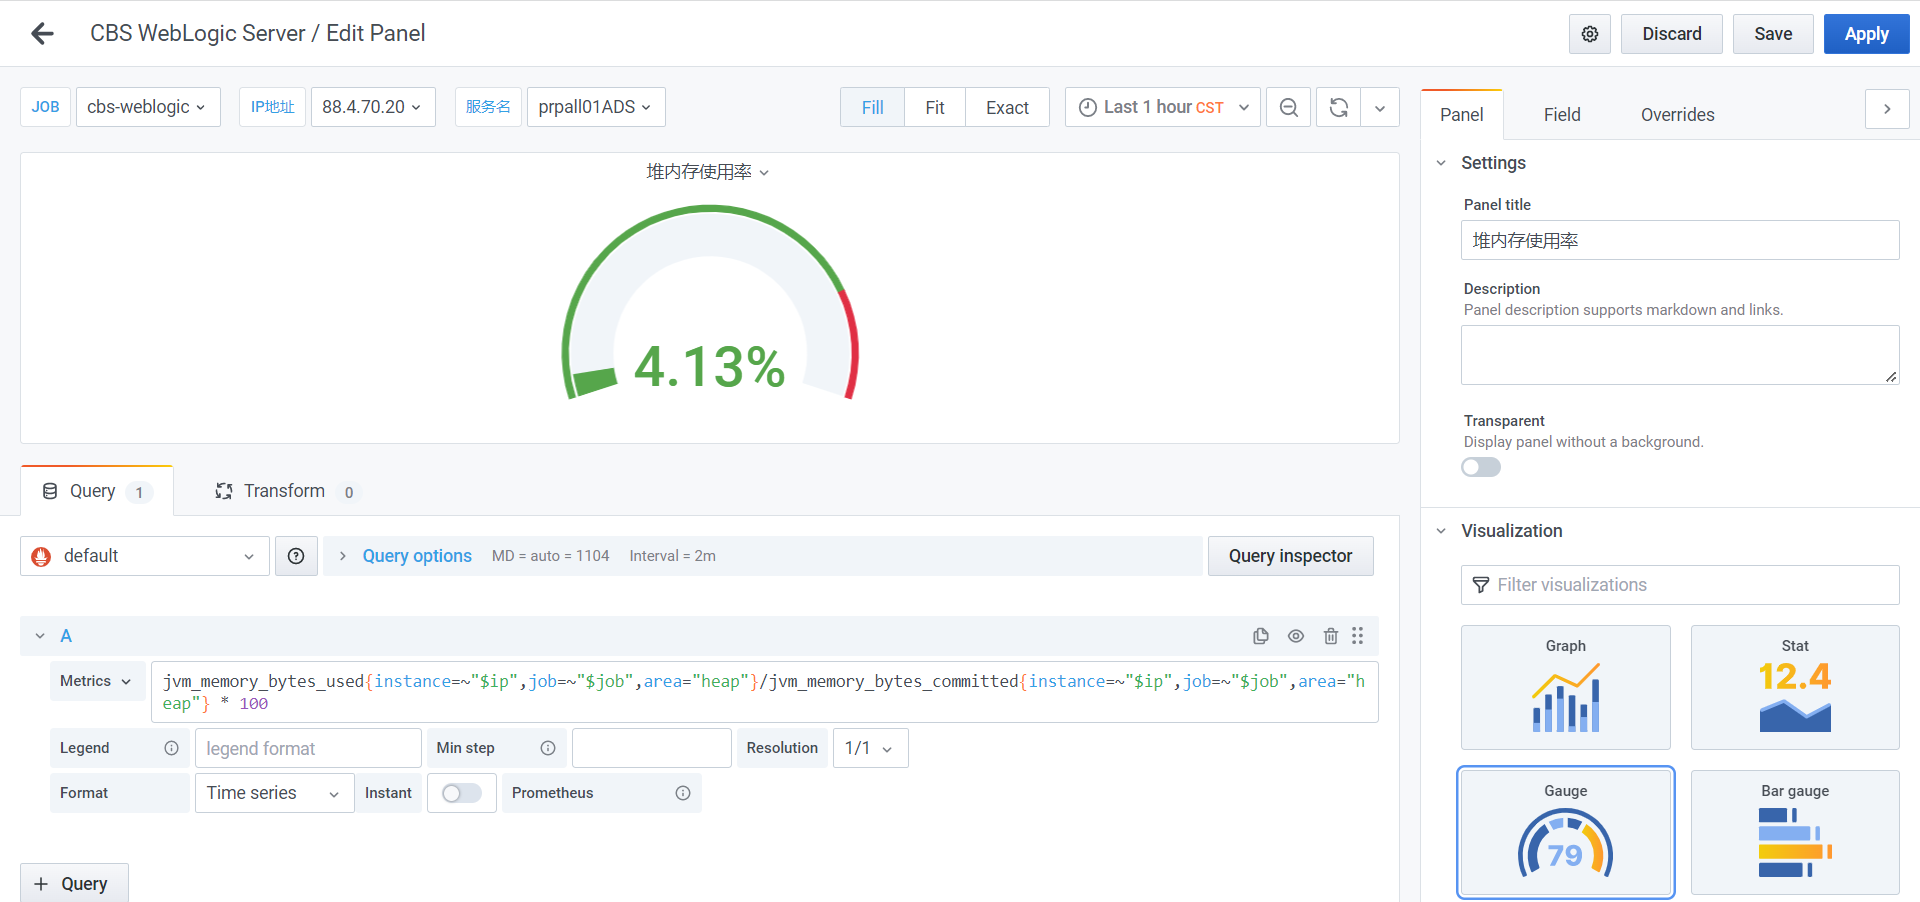Collapse query A row
The width and height of the screenshot is (1920, 902).
(x=40, y=636)
